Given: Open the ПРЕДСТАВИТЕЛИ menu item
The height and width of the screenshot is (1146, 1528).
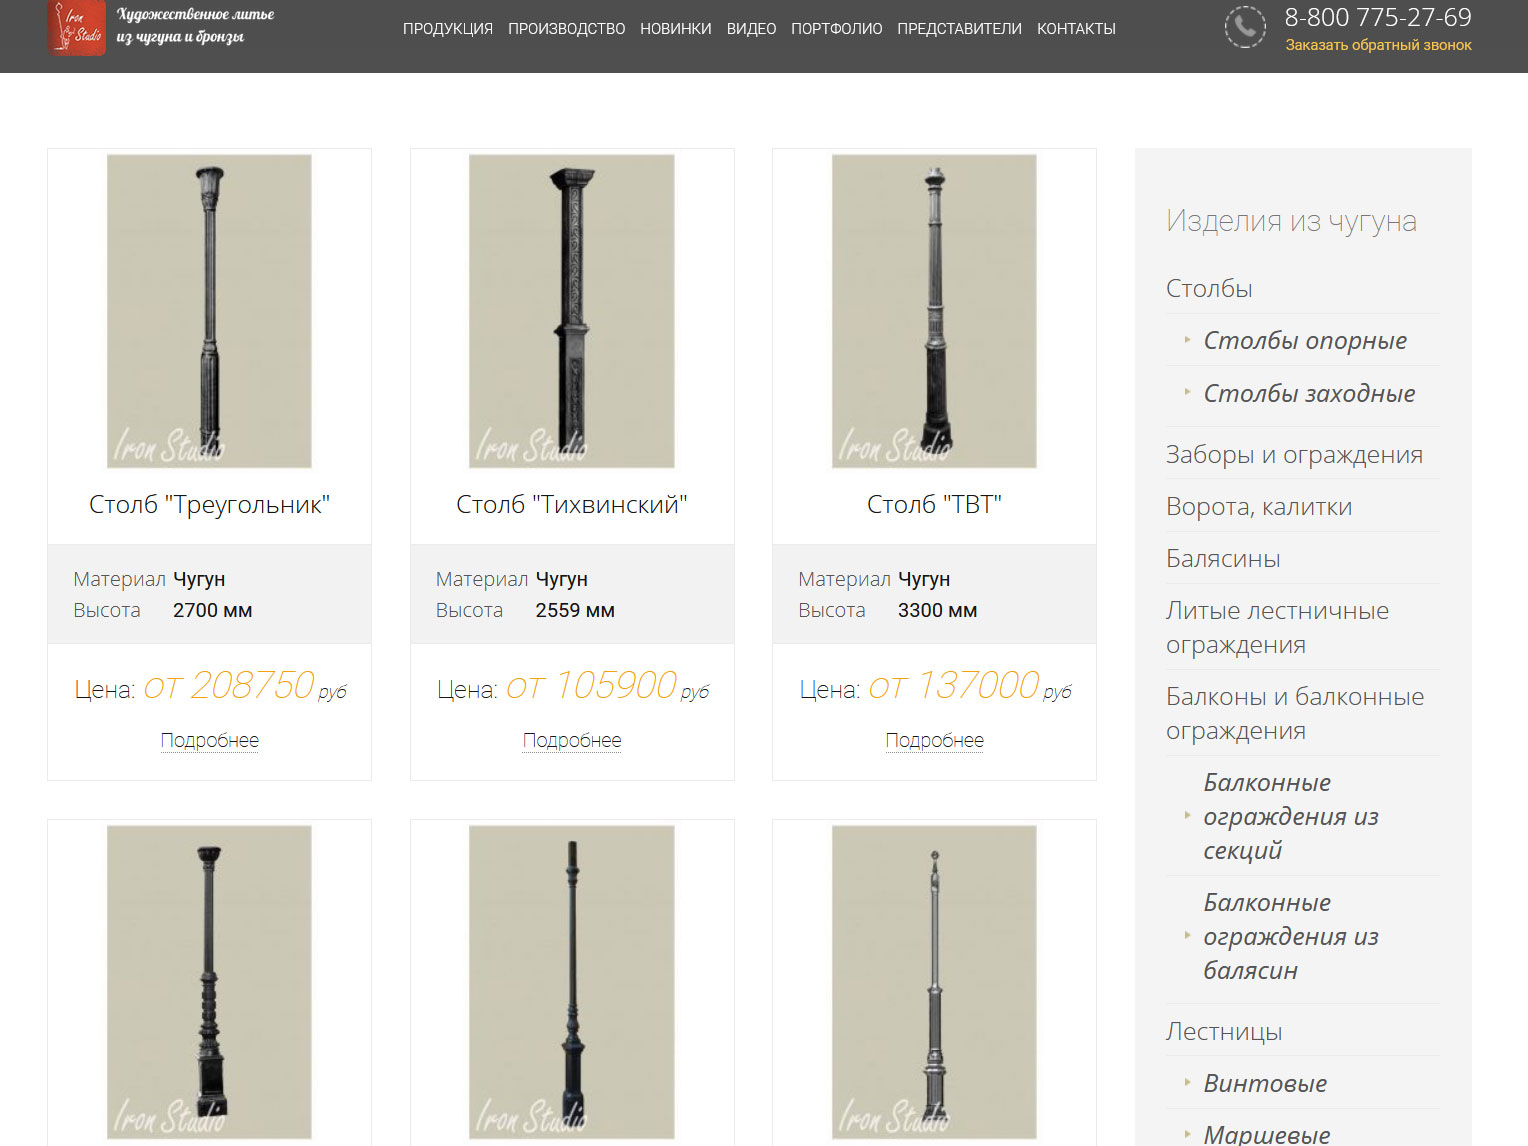Looking at the screenshot, I should pyautogui.click(x=959, y=29).
